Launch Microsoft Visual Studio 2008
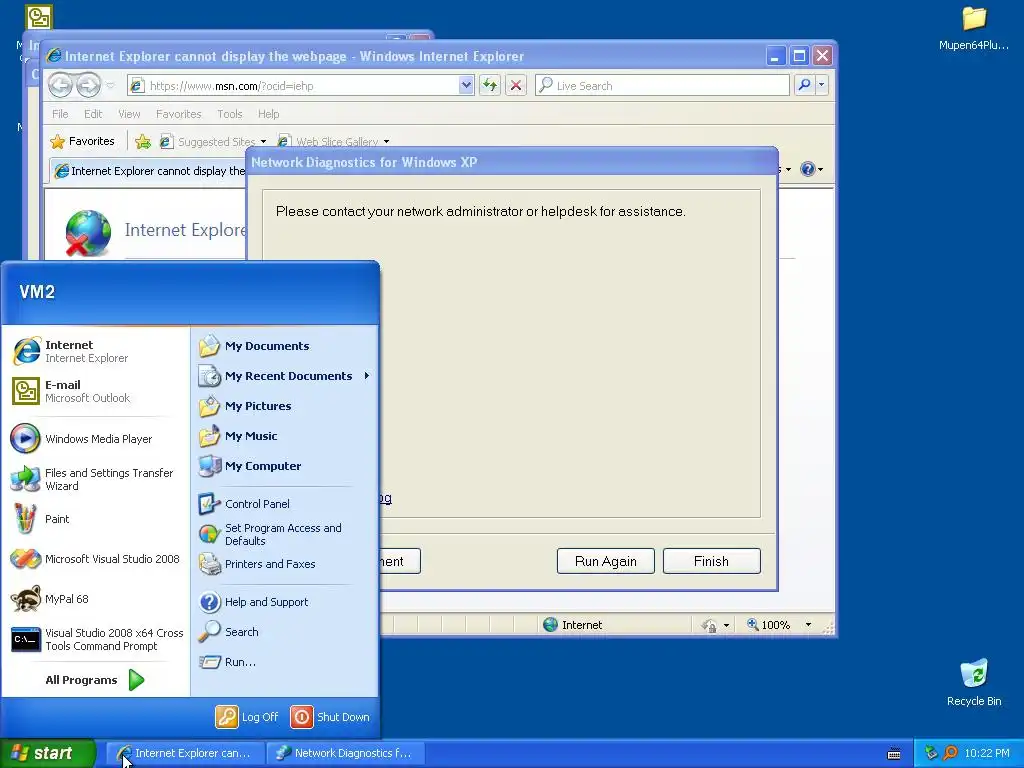 tap(95, 559)
